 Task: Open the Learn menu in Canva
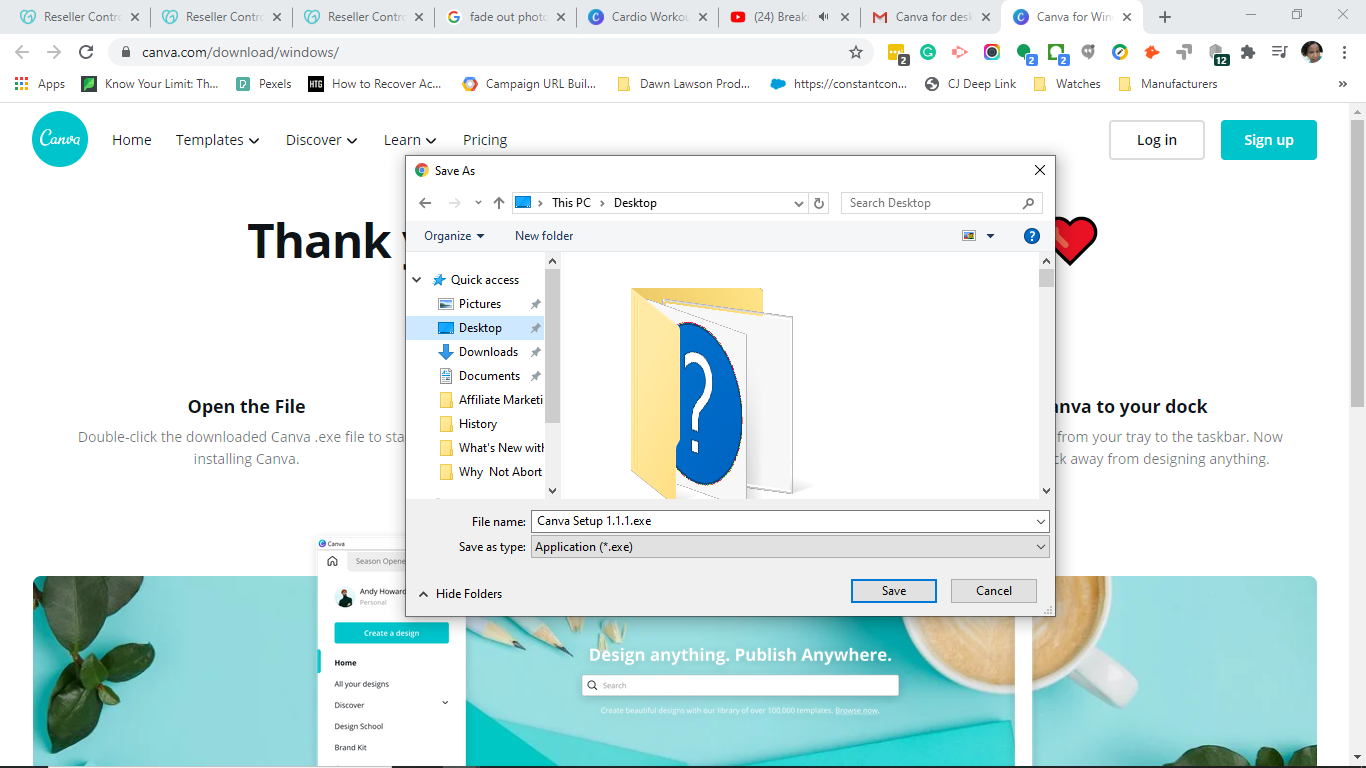(x=410, y=140)
